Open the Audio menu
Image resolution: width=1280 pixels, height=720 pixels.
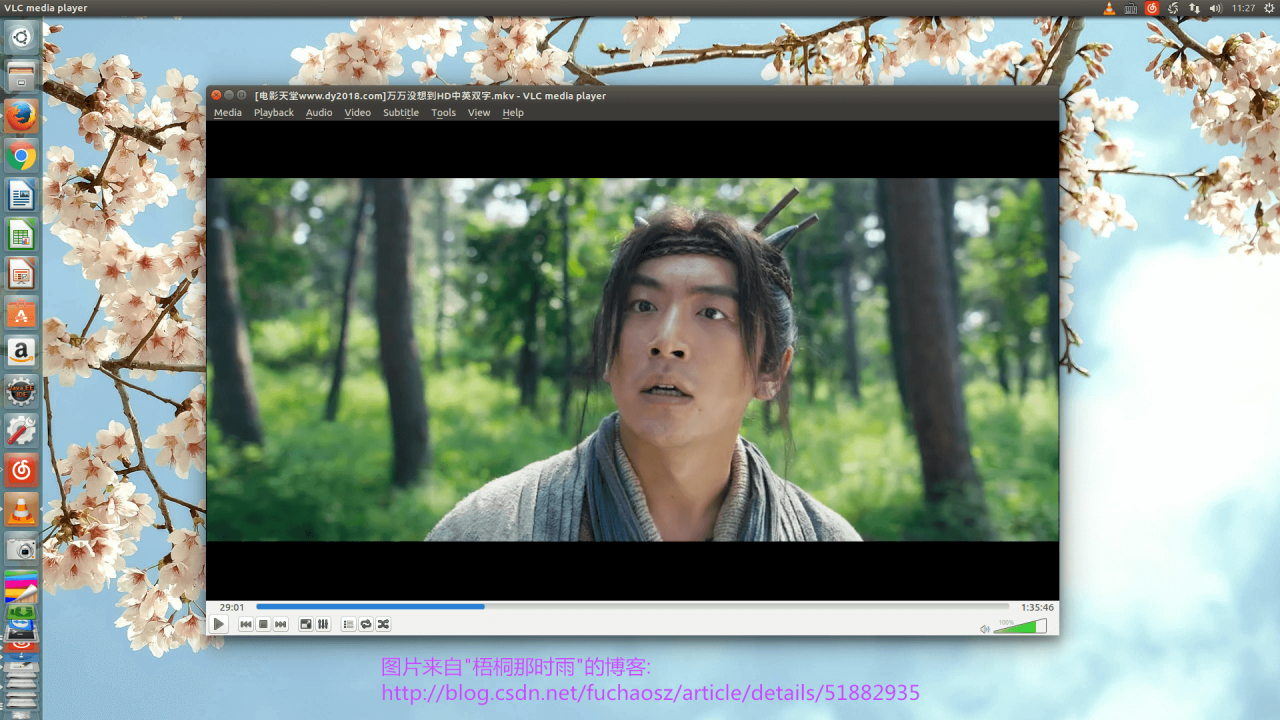pyautogui.click(x=319, y=113)
